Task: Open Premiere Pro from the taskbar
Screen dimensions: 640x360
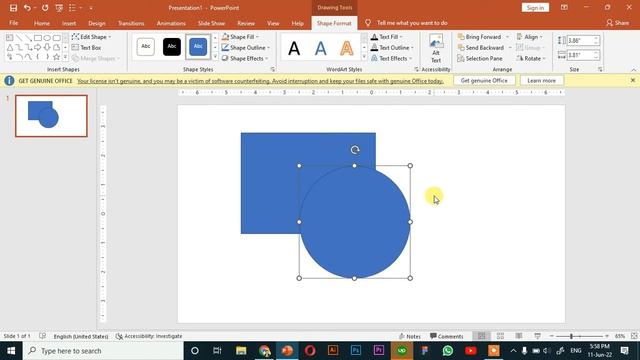Action: click(379, 351)
